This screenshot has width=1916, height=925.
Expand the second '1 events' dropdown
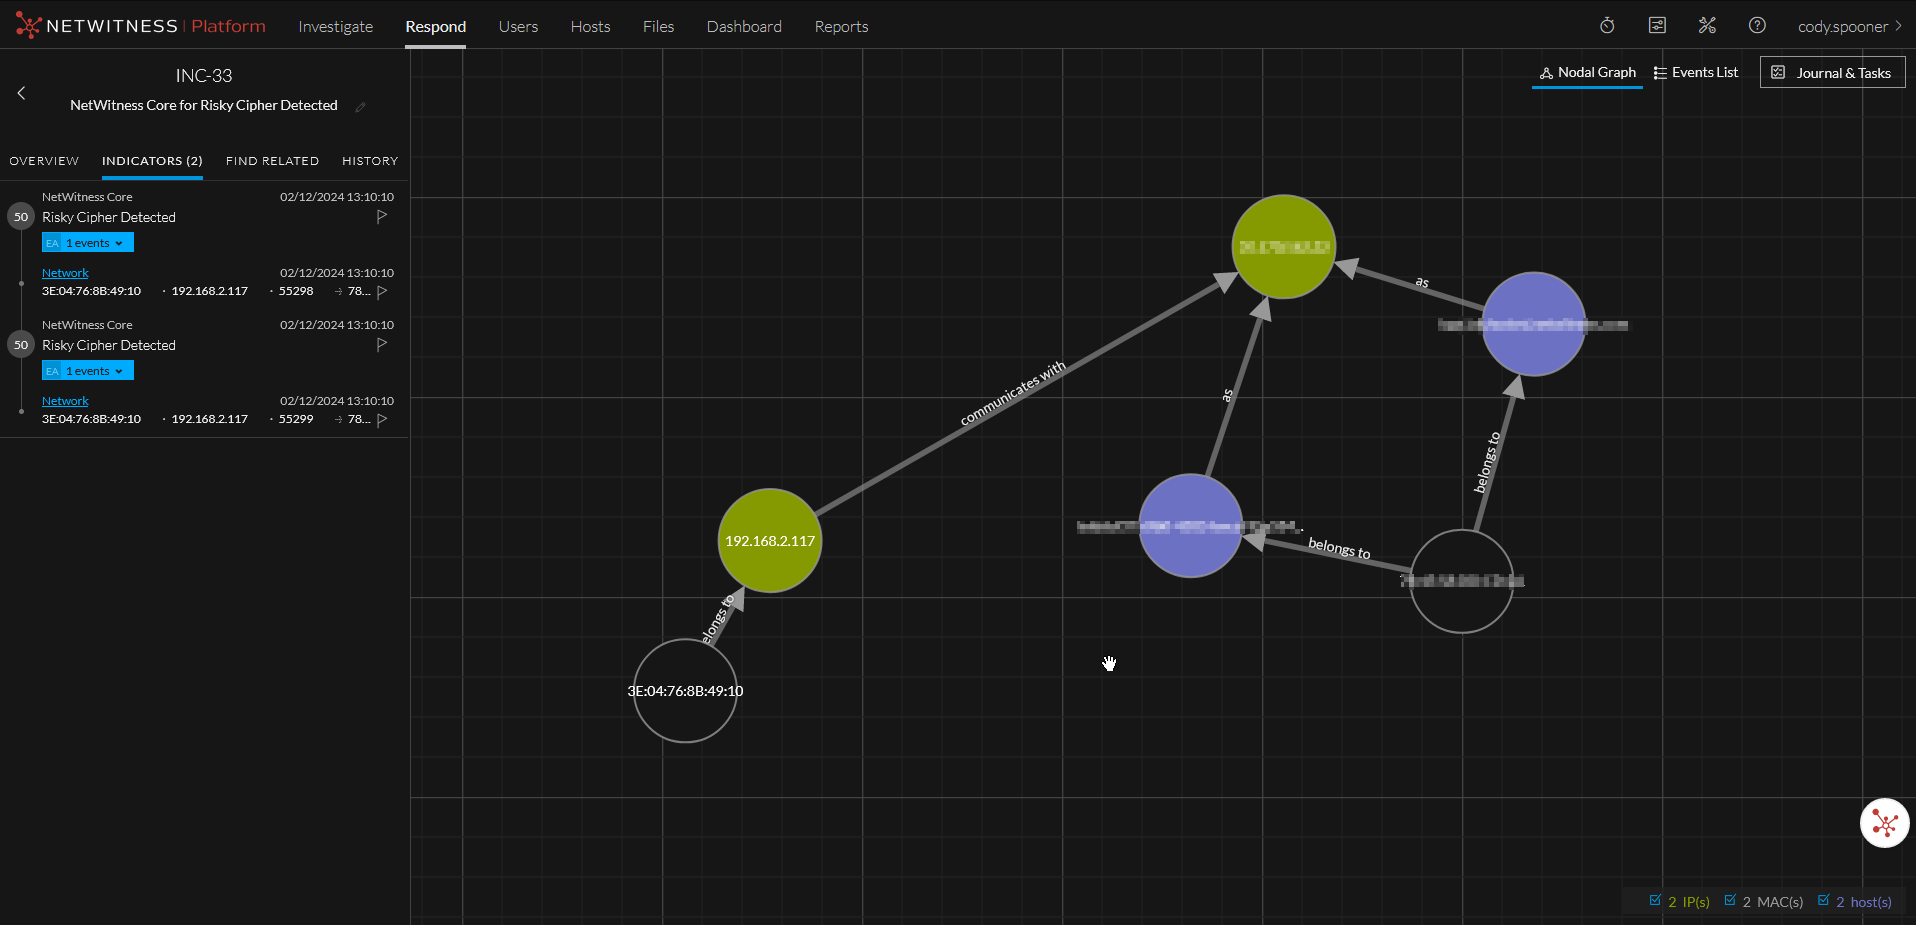pos(88,371)
